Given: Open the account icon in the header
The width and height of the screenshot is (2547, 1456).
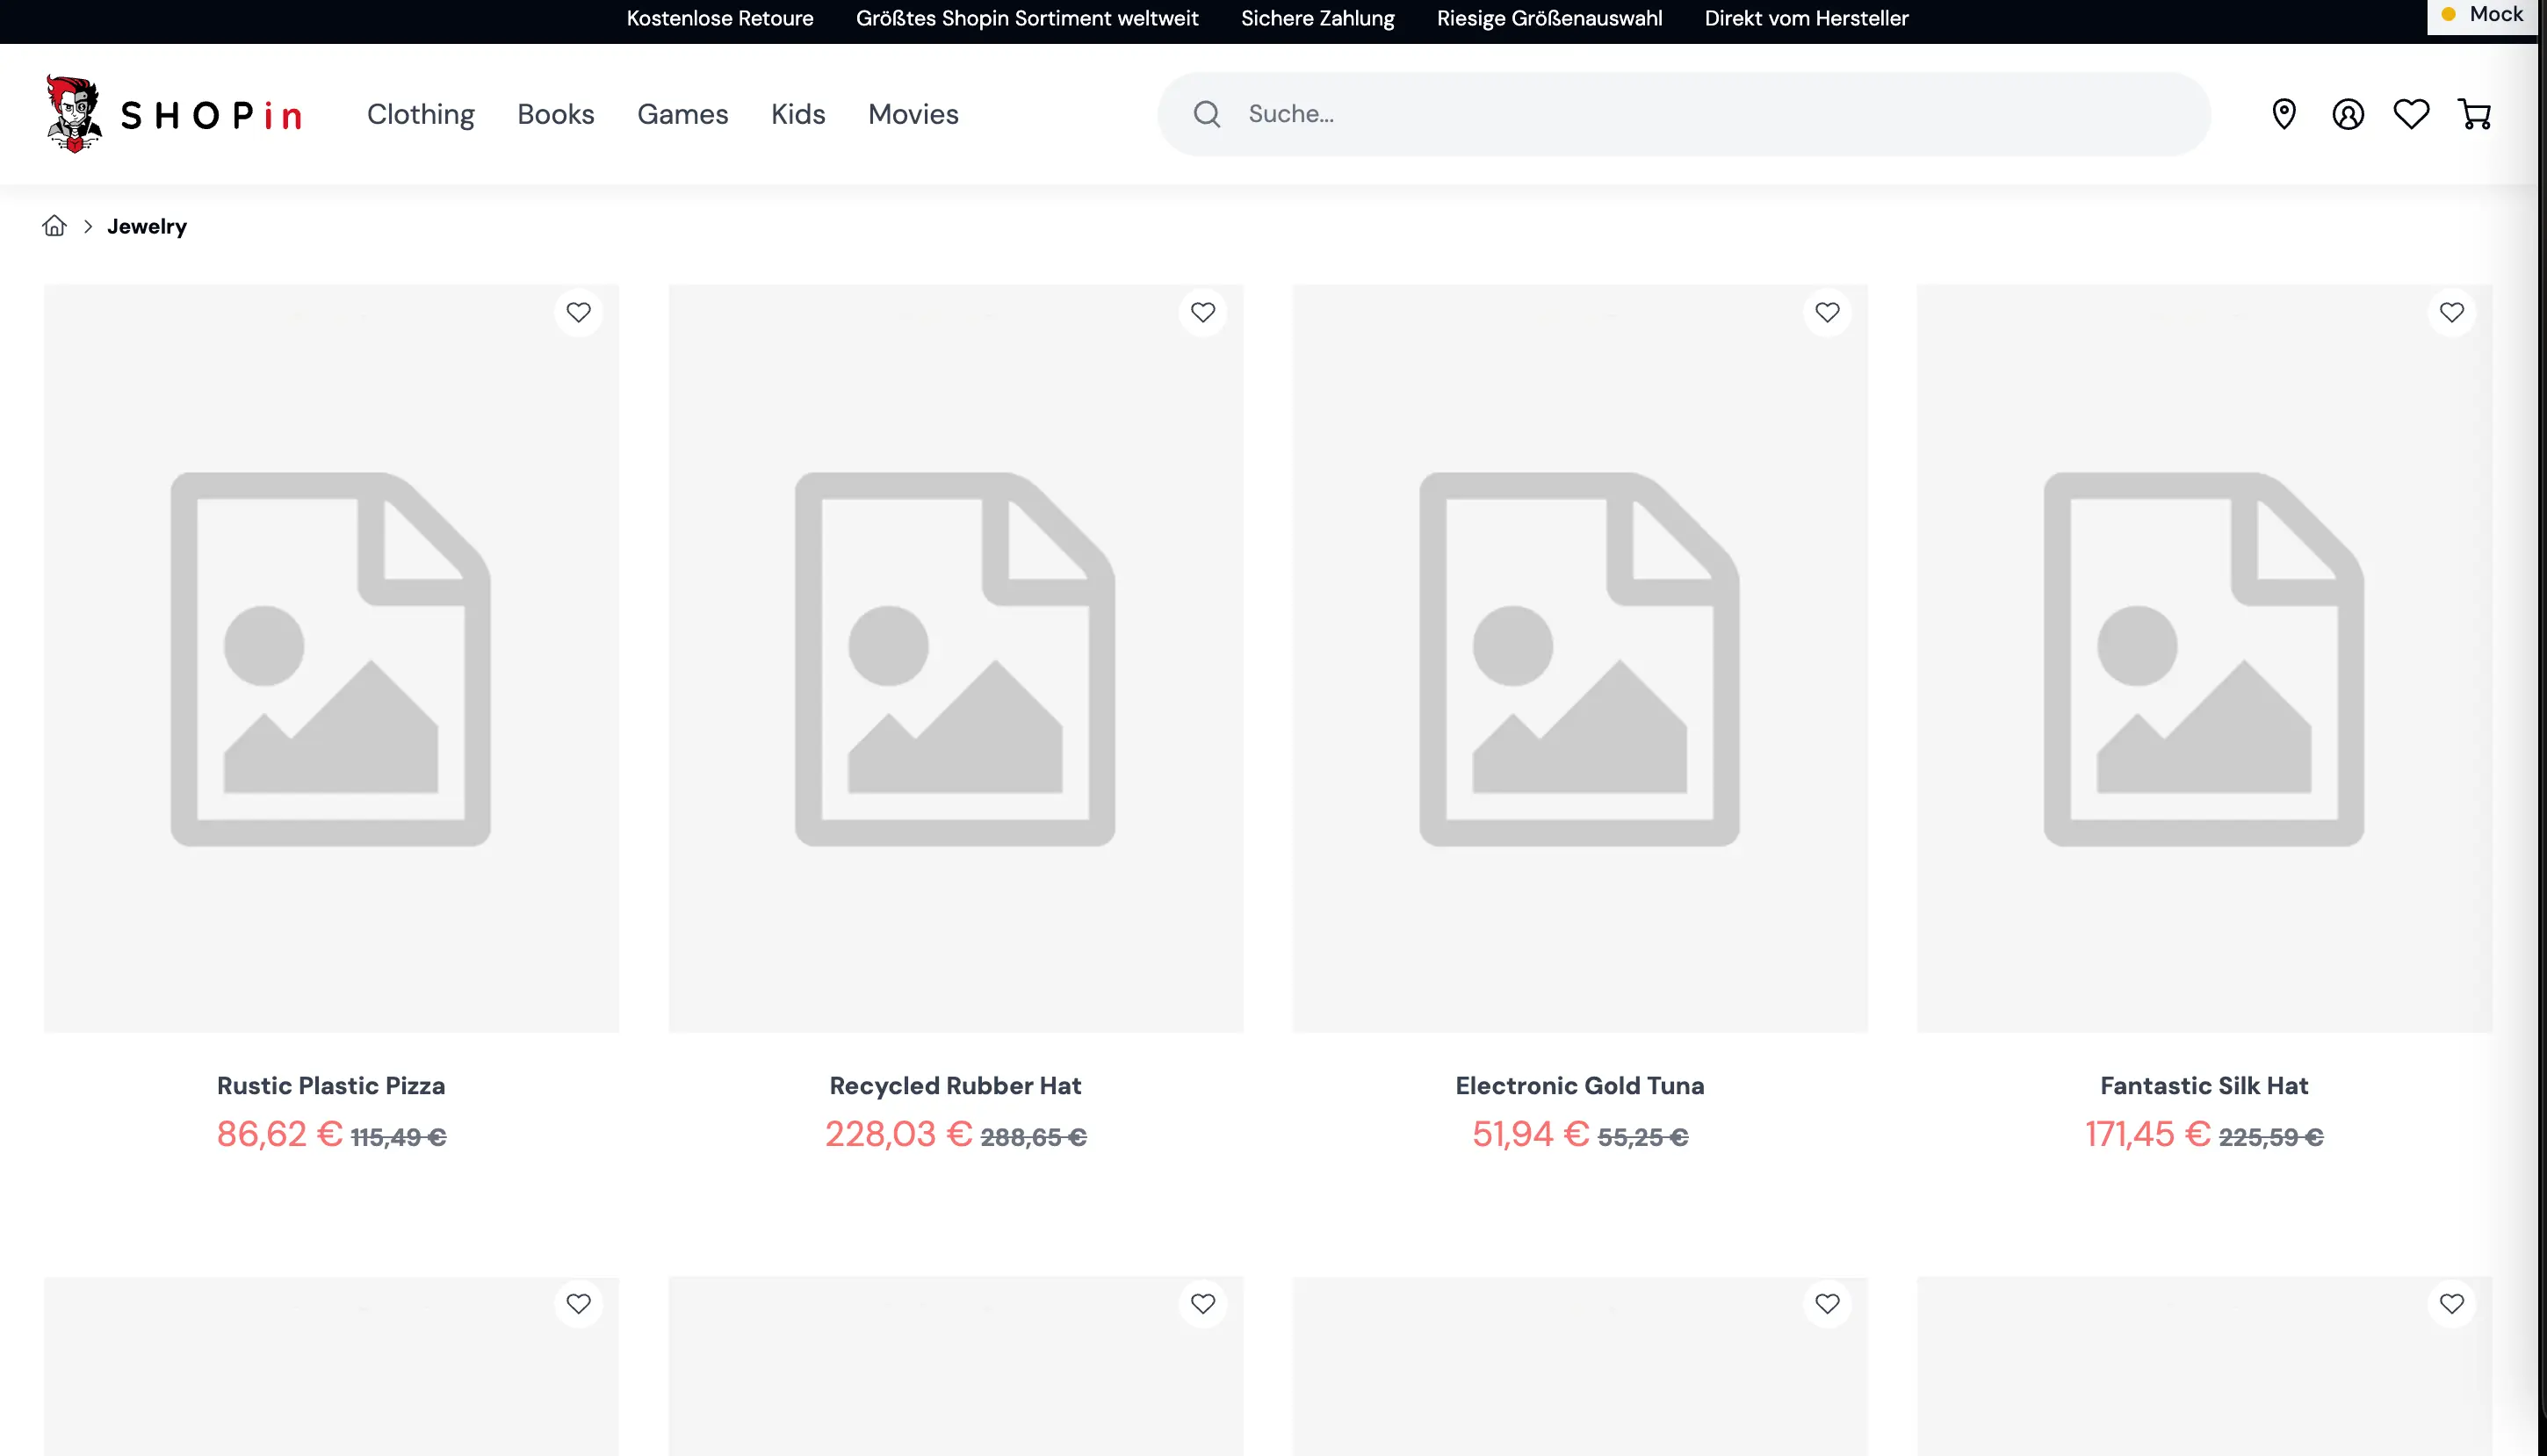Looking at the screenshot, I should (2347, 113).
